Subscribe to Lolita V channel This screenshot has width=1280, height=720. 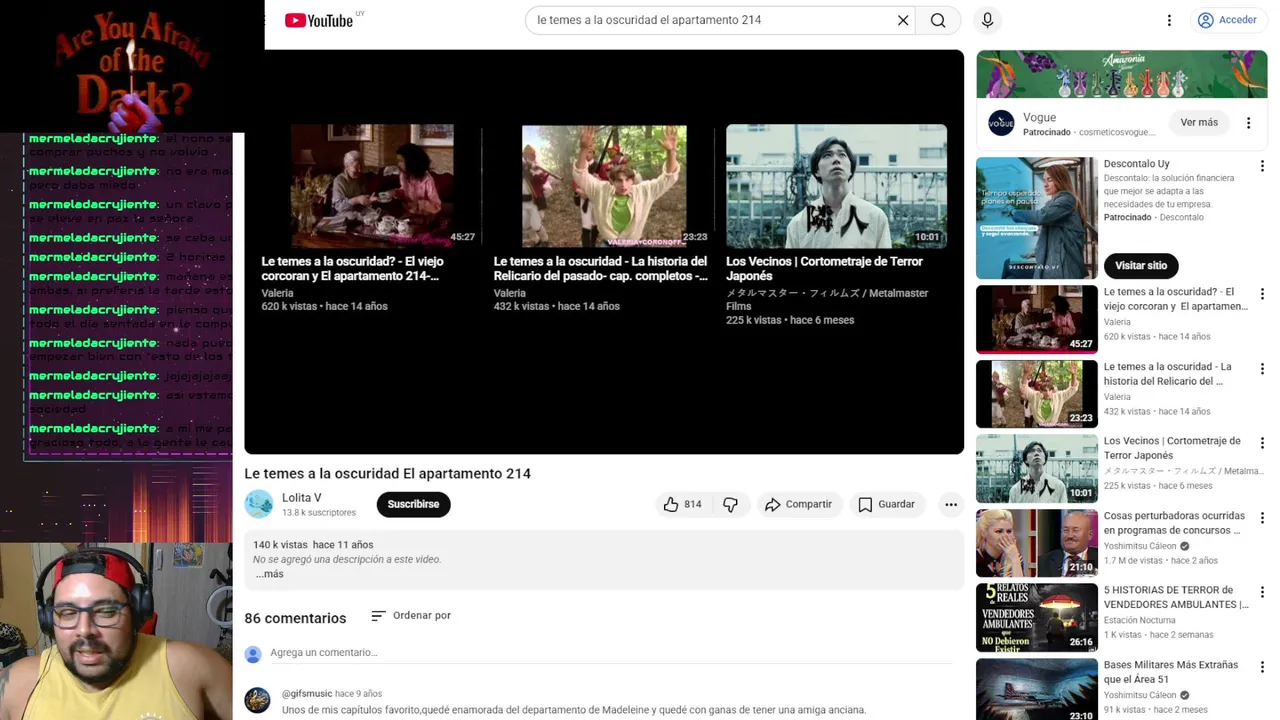[x=414, y=504]
